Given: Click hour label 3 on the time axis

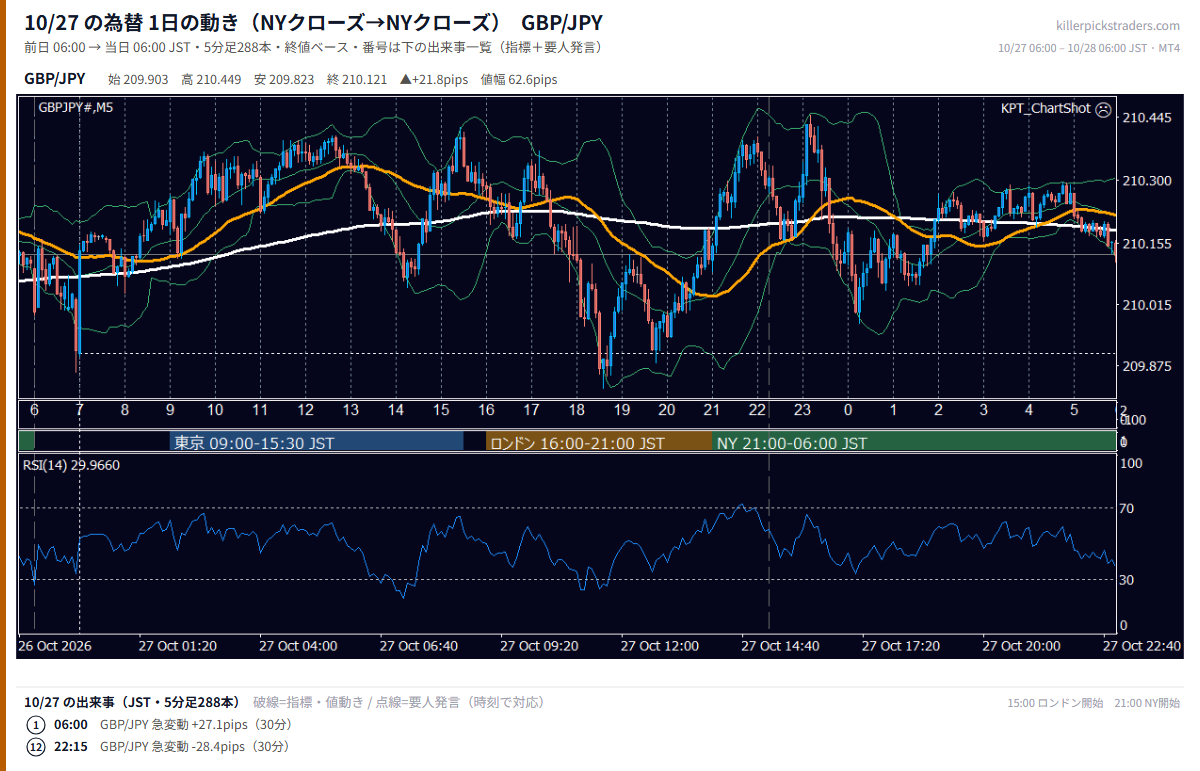Looking at the screenshot, I should pos(983,410).
